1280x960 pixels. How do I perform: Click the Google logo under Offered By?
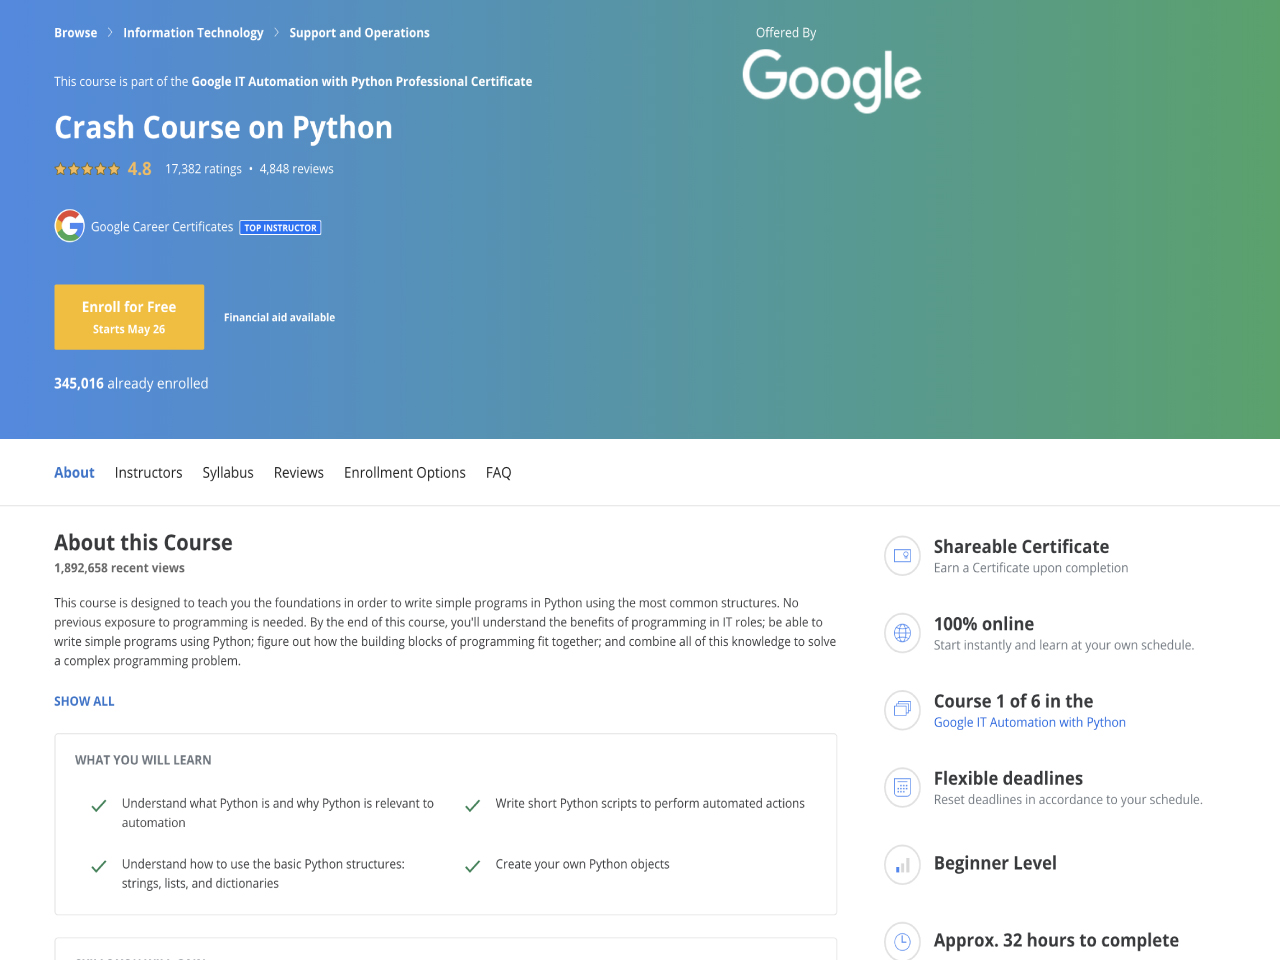pos(832,80)
